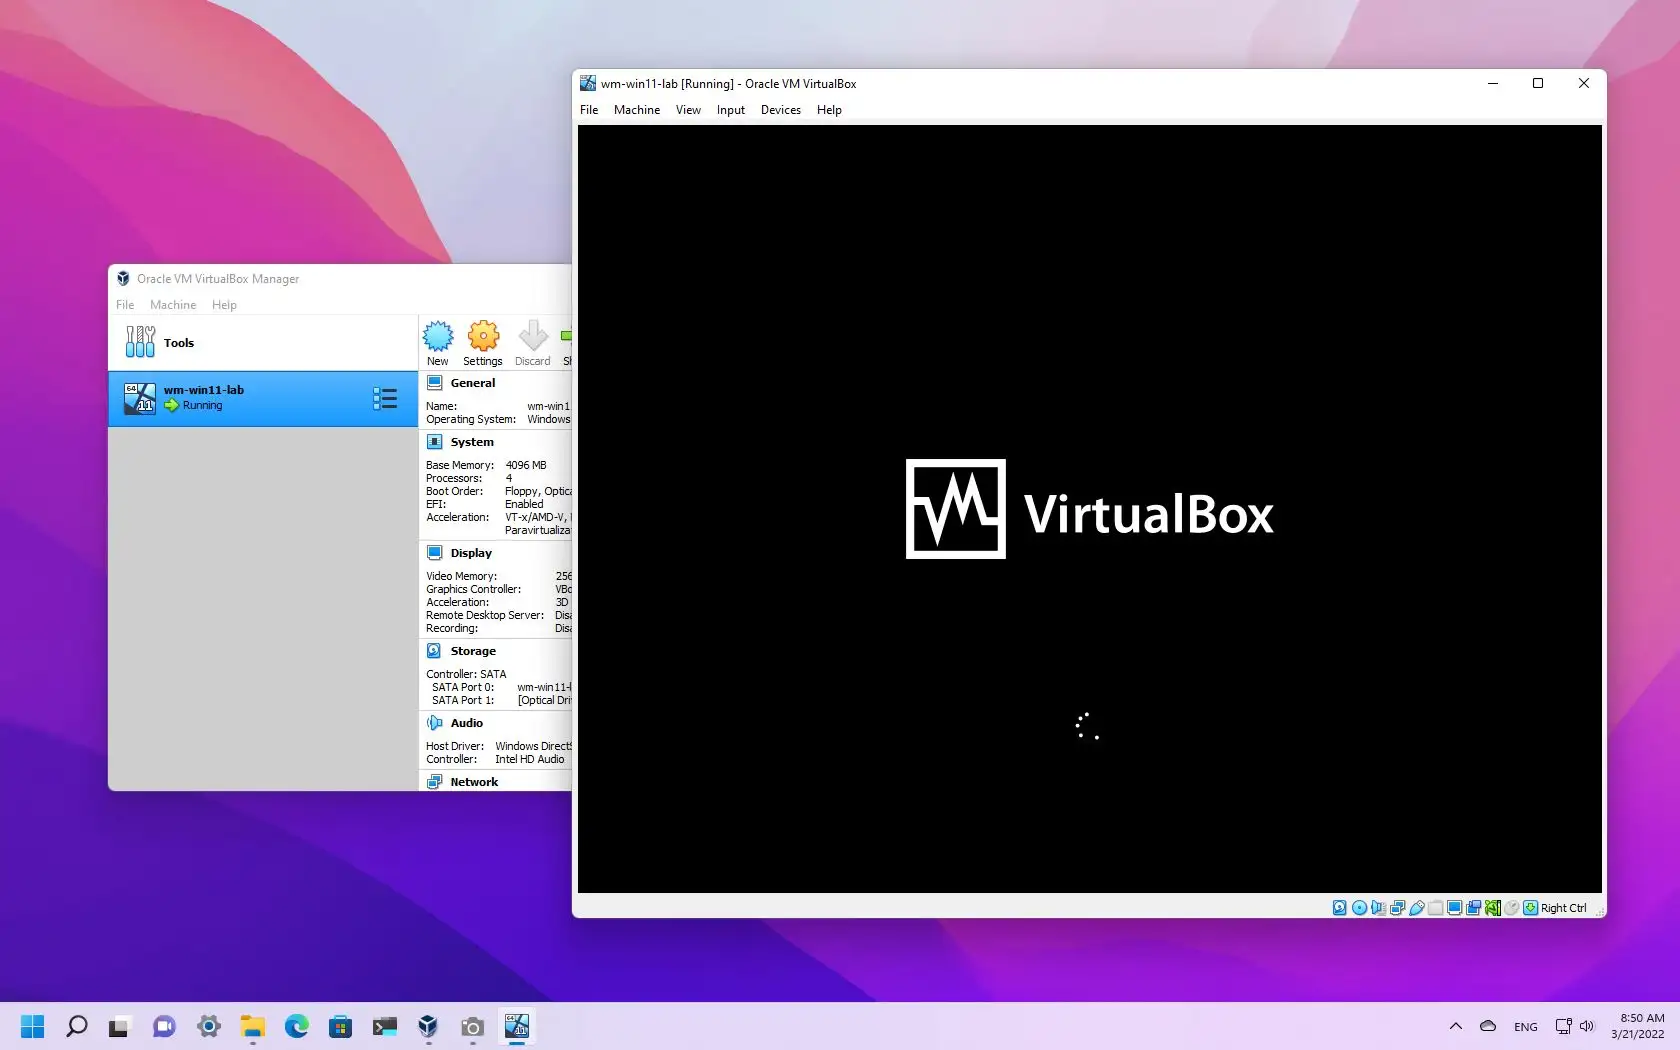Create a new virtual machine
Image resolution: width=1680 pixels, height=1050 pixels.
click(x=438, y=343)
